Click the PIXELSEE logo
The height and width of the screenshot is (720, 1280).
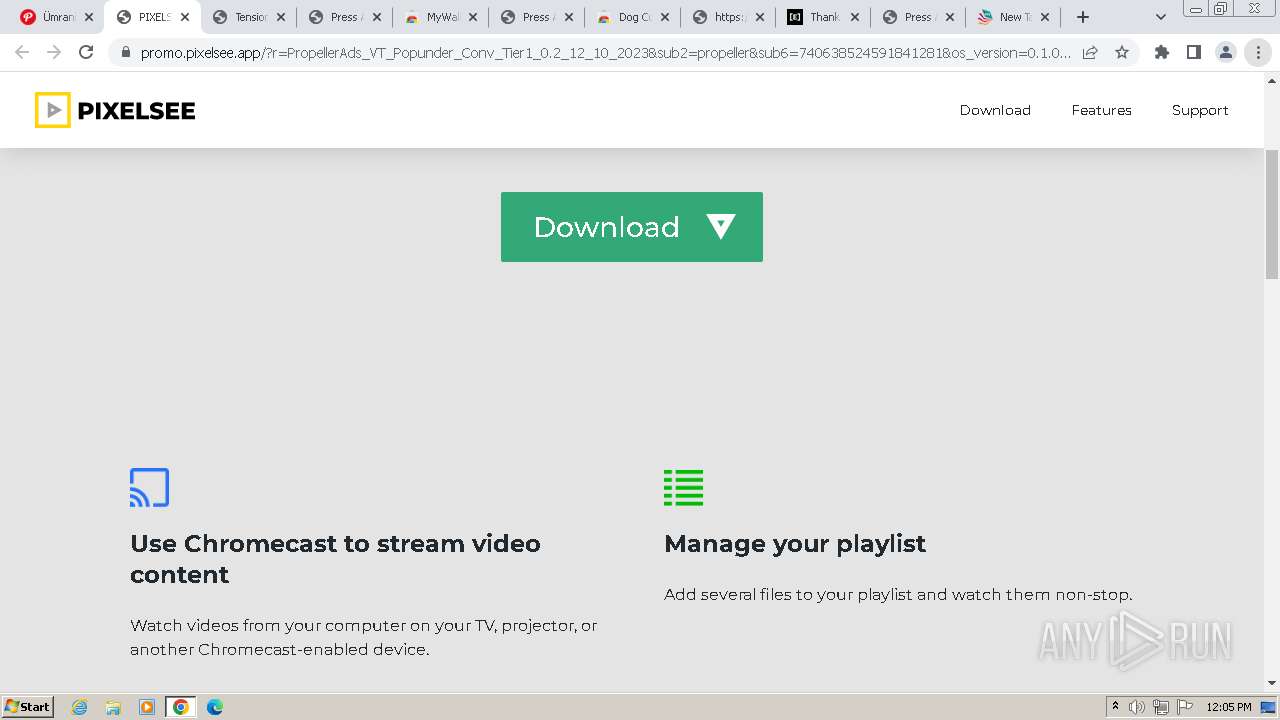click(115, 110)
